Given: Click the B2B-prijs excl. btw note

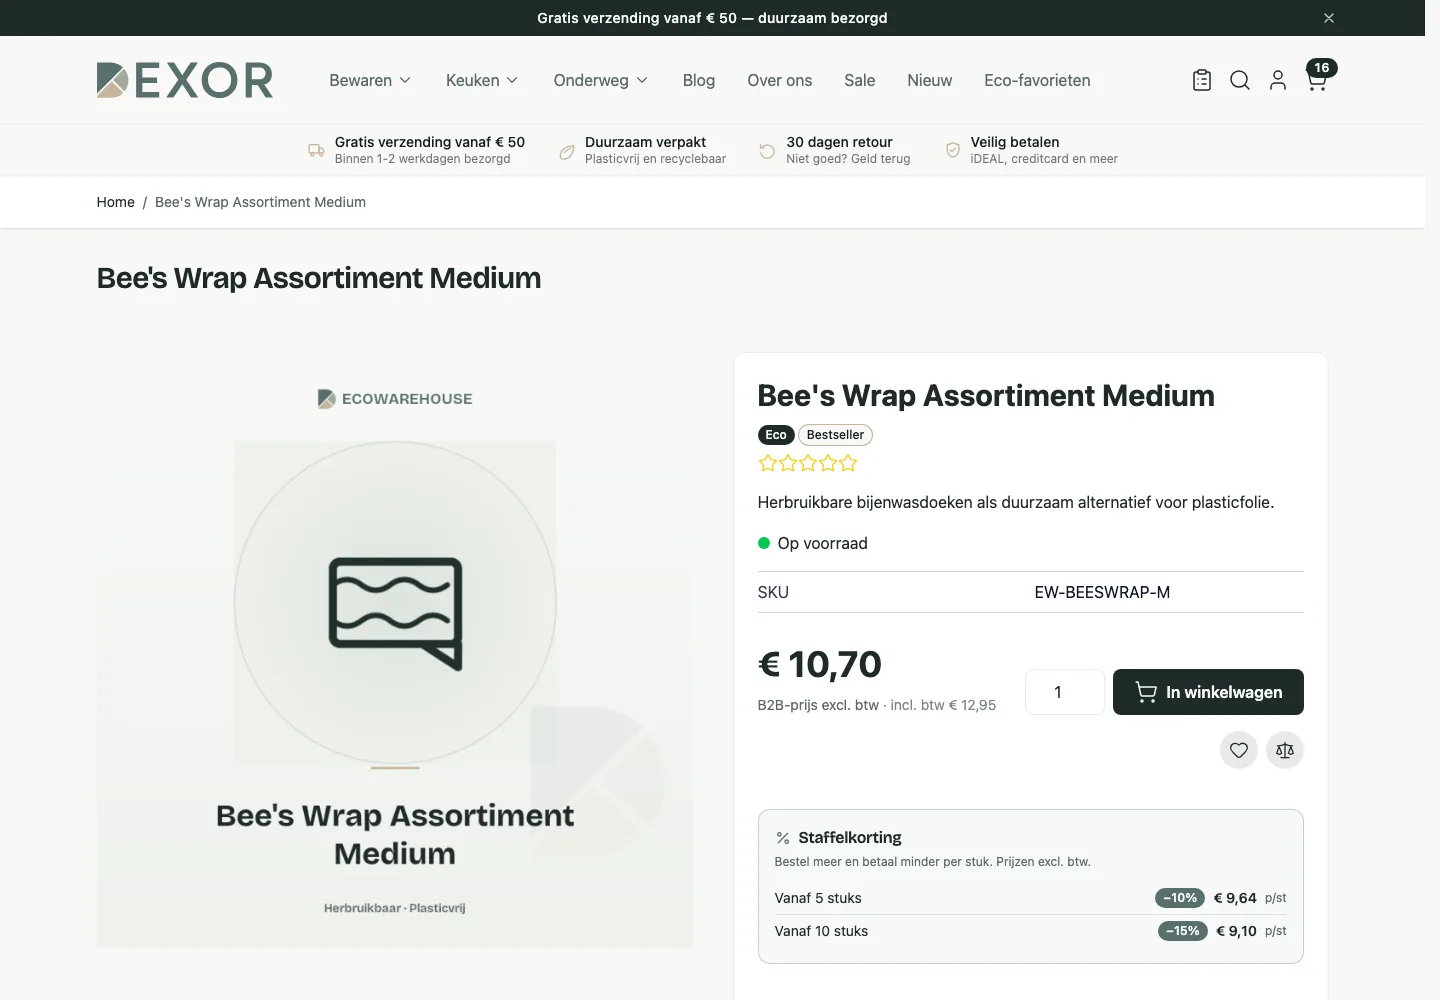Looking at the screenshot, I should point(818,705).
